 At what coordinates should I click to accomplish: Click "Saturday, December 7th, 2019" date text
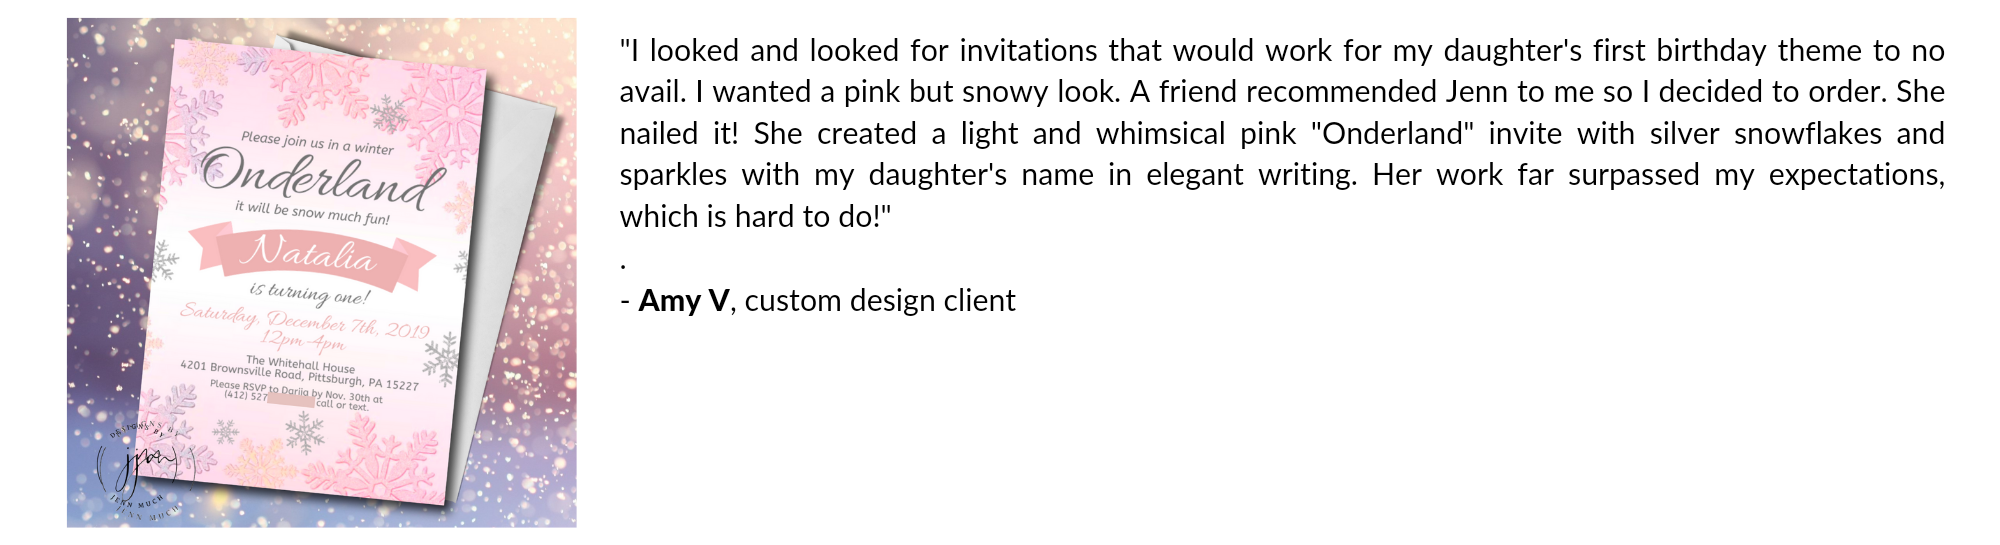point(305,320)
